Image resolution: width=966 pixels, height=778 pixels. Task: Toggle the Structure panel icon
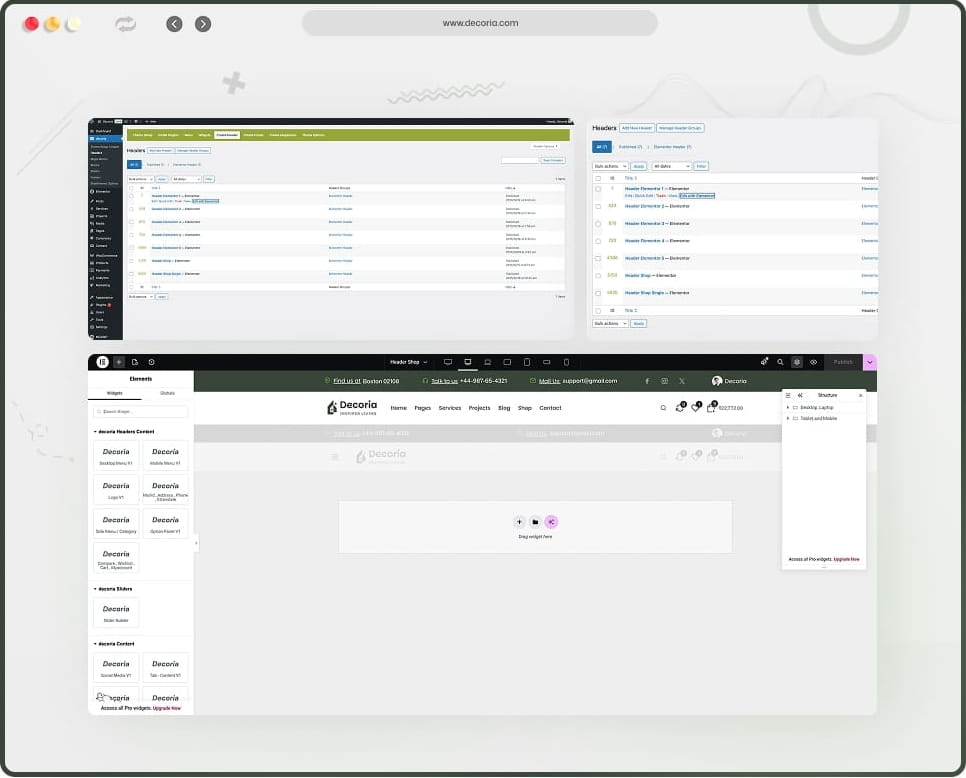797,362
